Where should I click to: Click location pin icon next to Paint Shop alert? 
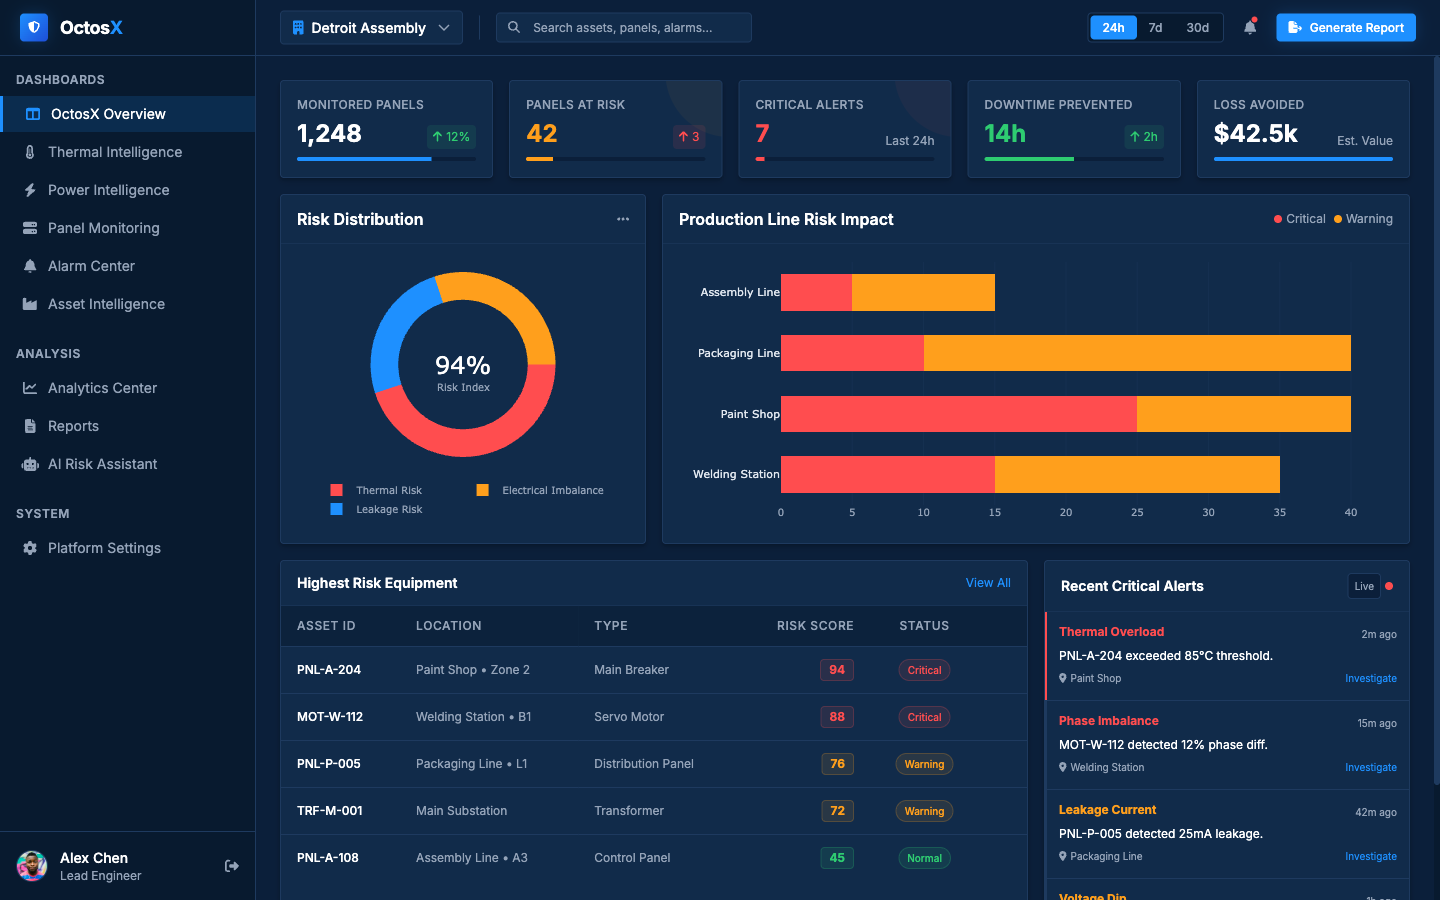click(x=1063, y=678)
